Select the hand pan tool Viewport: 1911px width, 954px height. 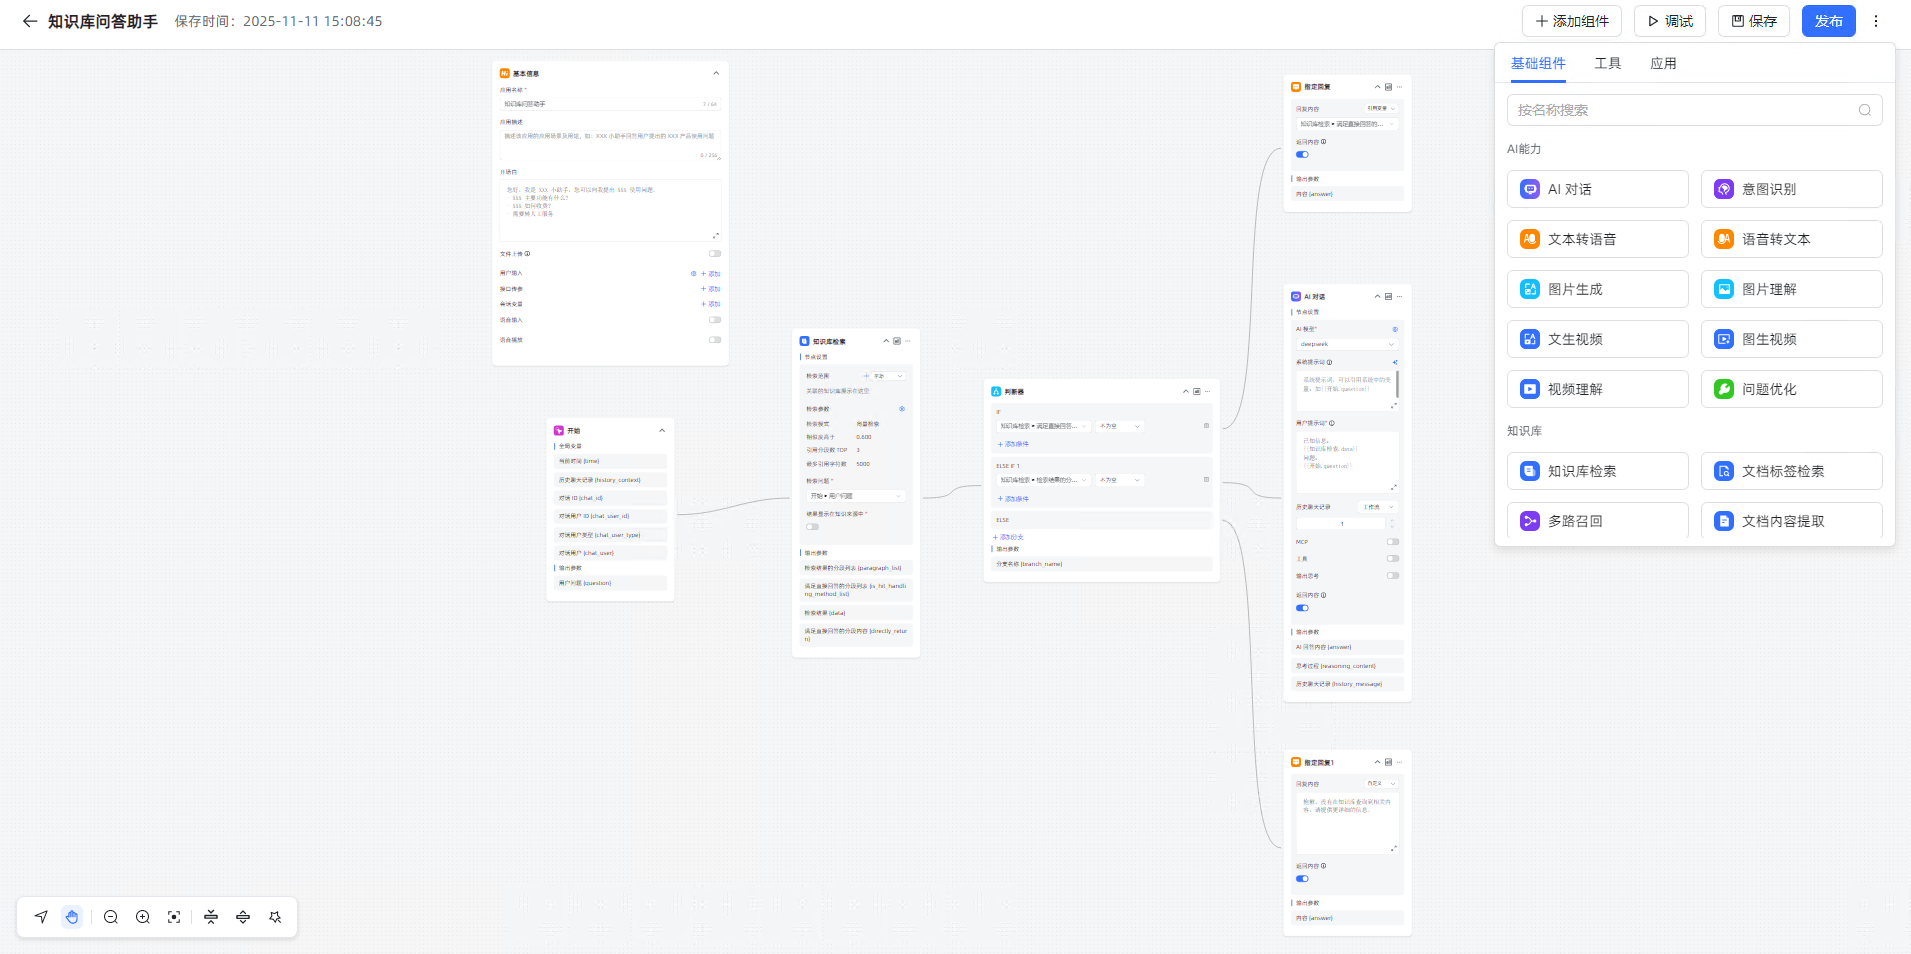(x=72, y=917)
